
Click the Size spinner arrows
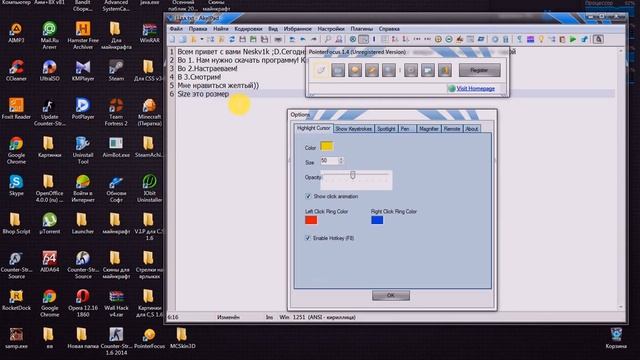(x=341, y=161)
